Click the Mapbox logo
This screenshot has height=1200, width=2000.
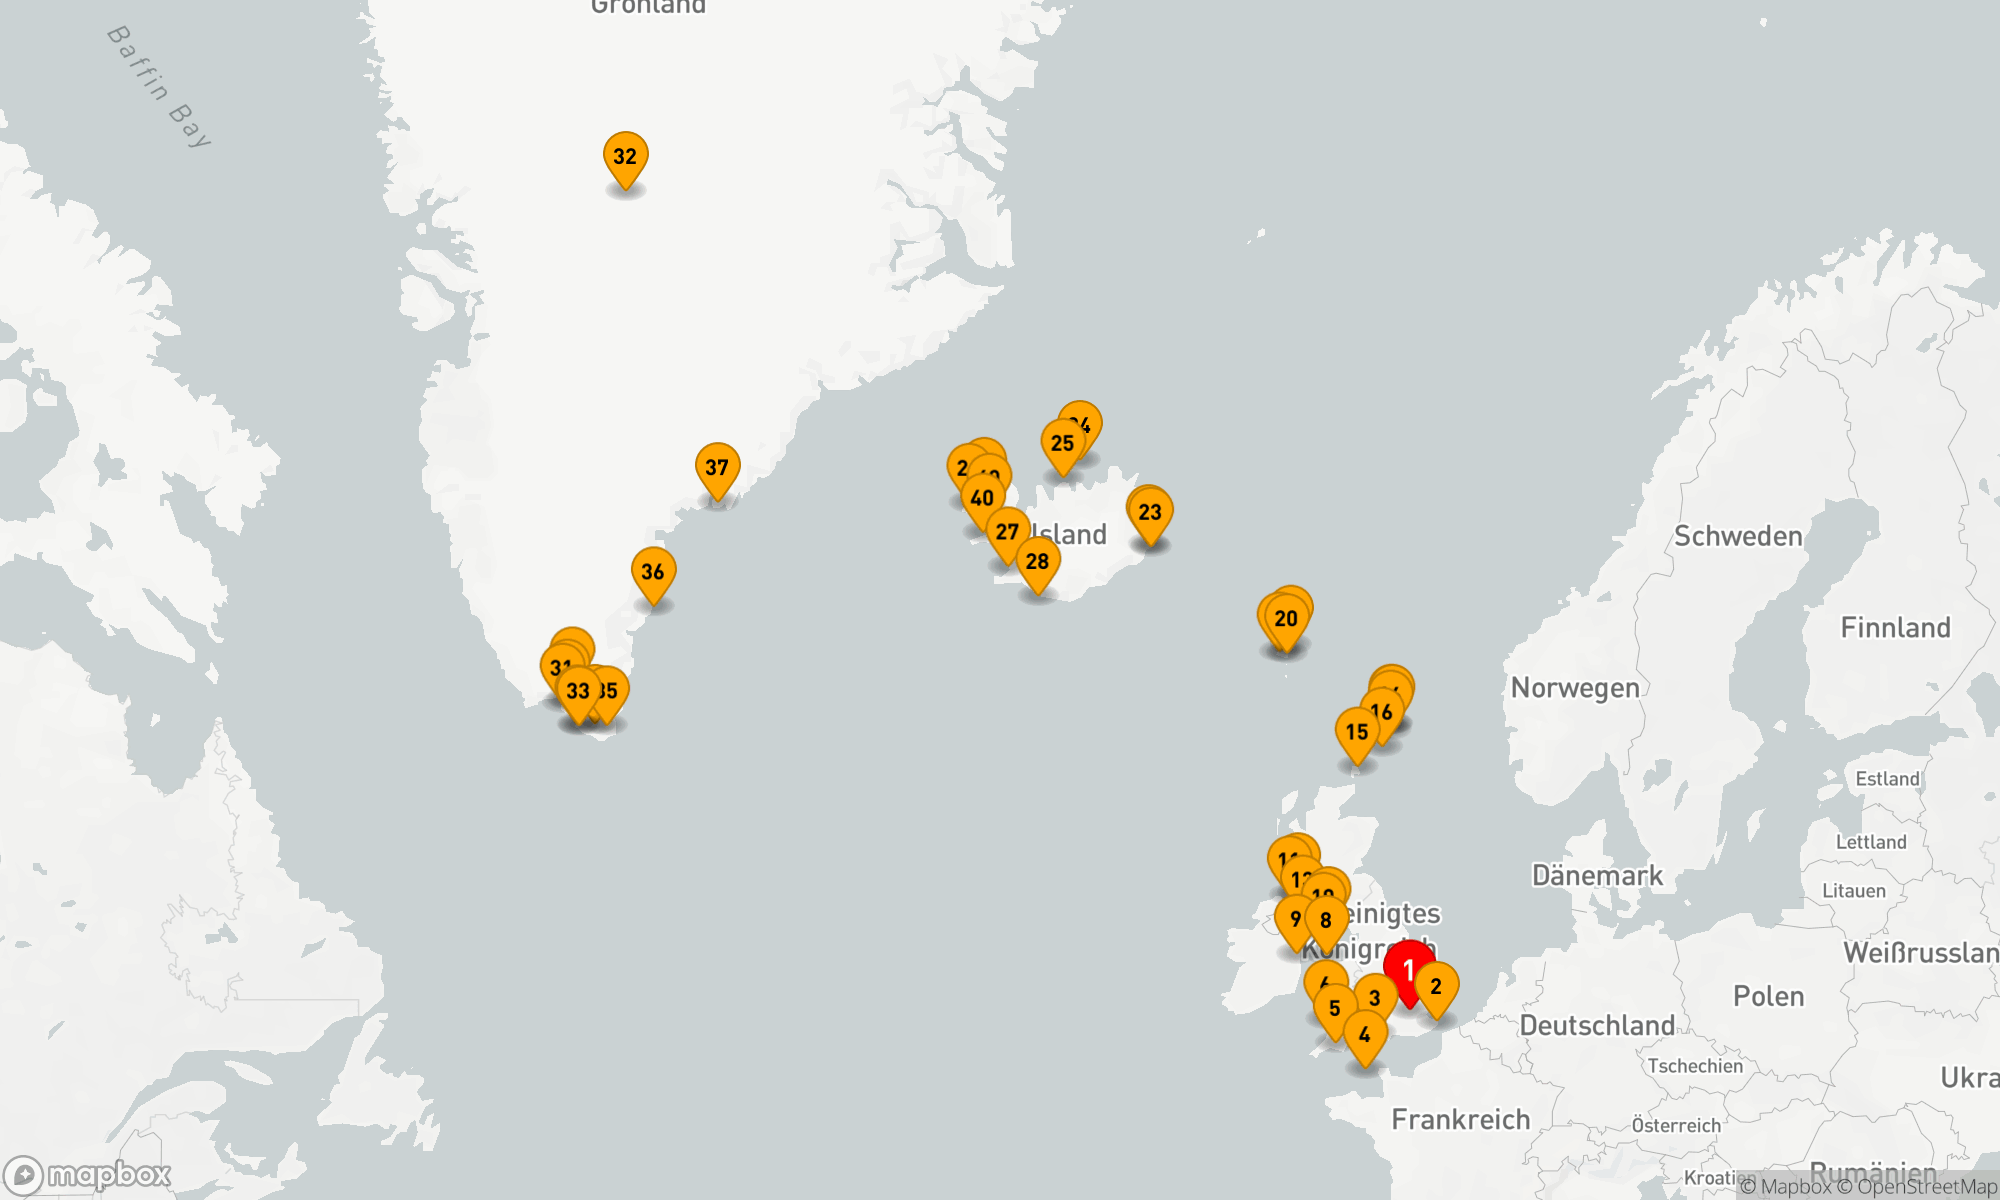88,1174
